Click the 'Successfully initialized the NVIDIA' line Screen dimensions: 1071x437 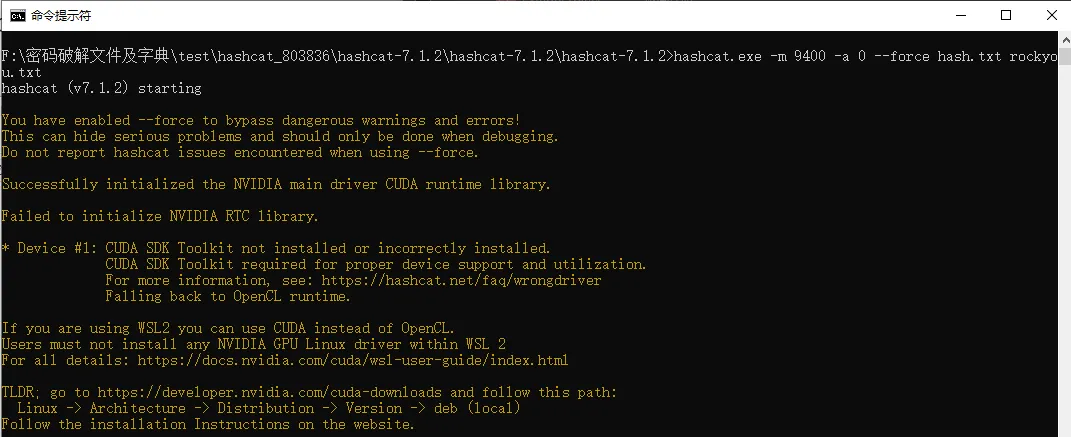[276, 184]
